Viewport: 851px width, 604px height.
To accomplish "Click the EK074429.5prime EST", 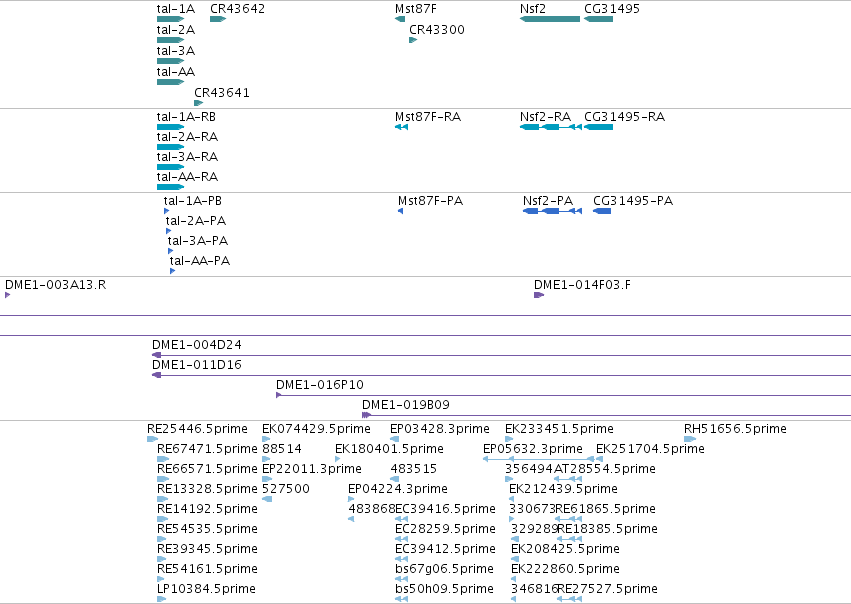I will [x=266, y=439].
